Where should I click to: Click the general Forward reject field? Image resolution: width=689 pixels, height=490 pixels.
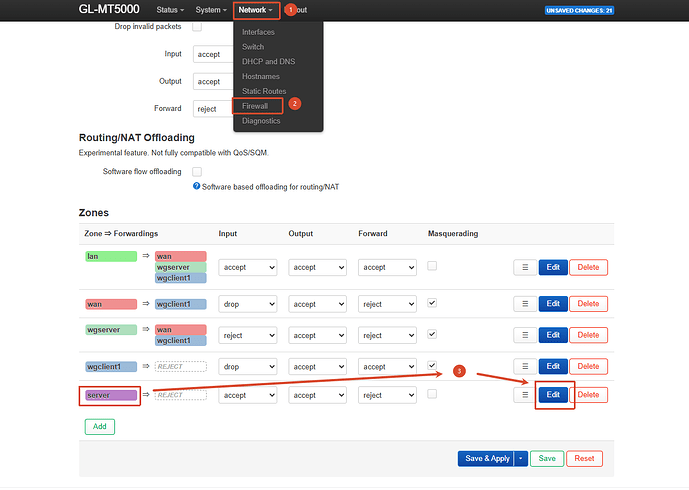click(213, 109)
